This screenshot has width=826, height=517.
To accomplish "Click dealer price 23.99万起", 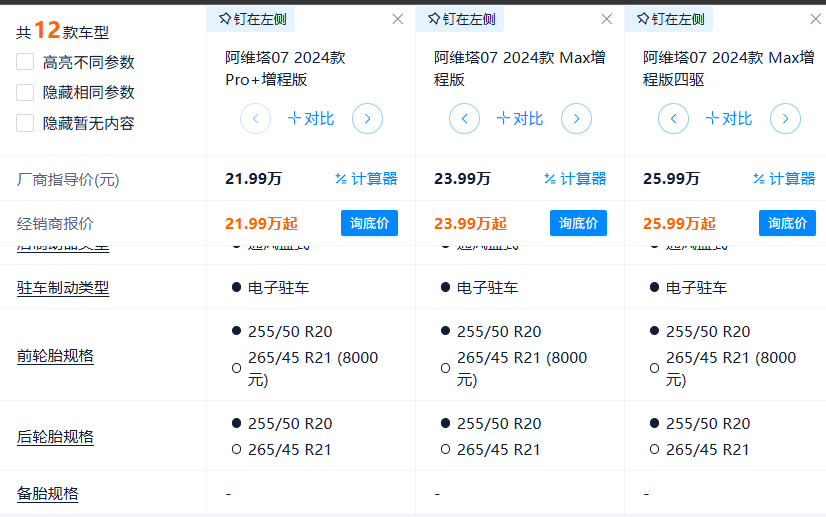I will [470, 223].
